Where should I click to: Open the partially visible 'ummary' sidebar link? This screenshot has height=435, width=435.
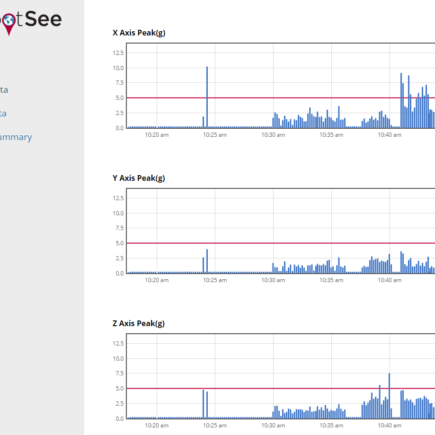(16, 137)
